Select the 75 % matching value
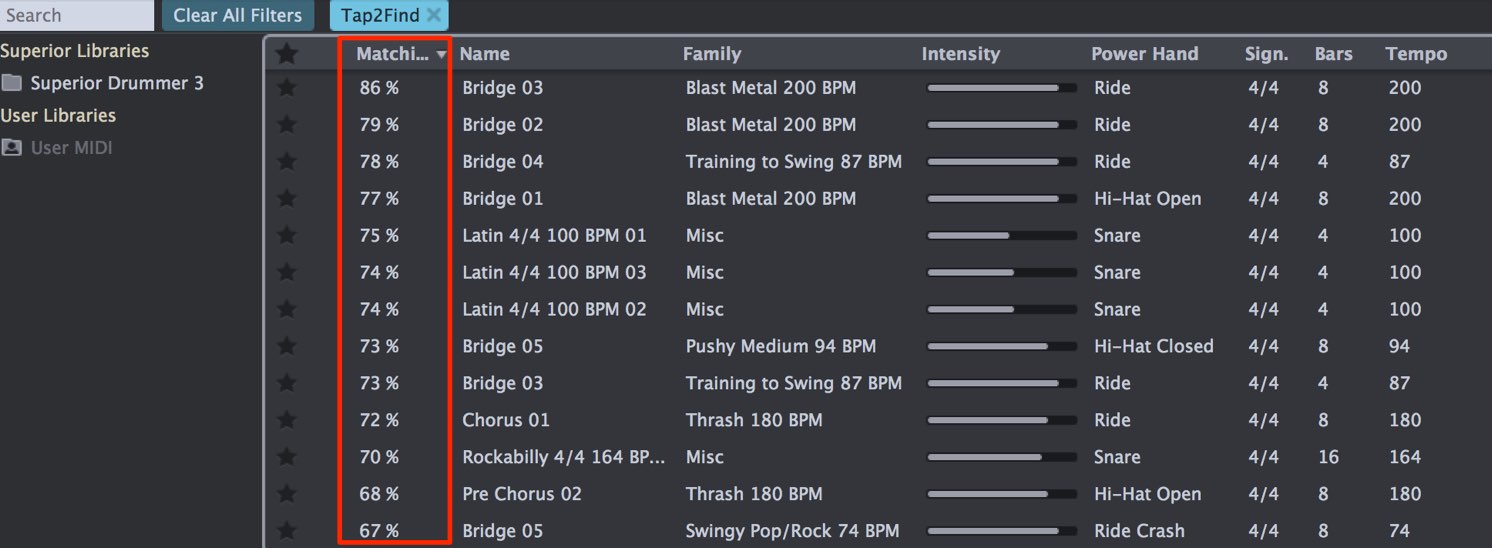 coord(379,236)
